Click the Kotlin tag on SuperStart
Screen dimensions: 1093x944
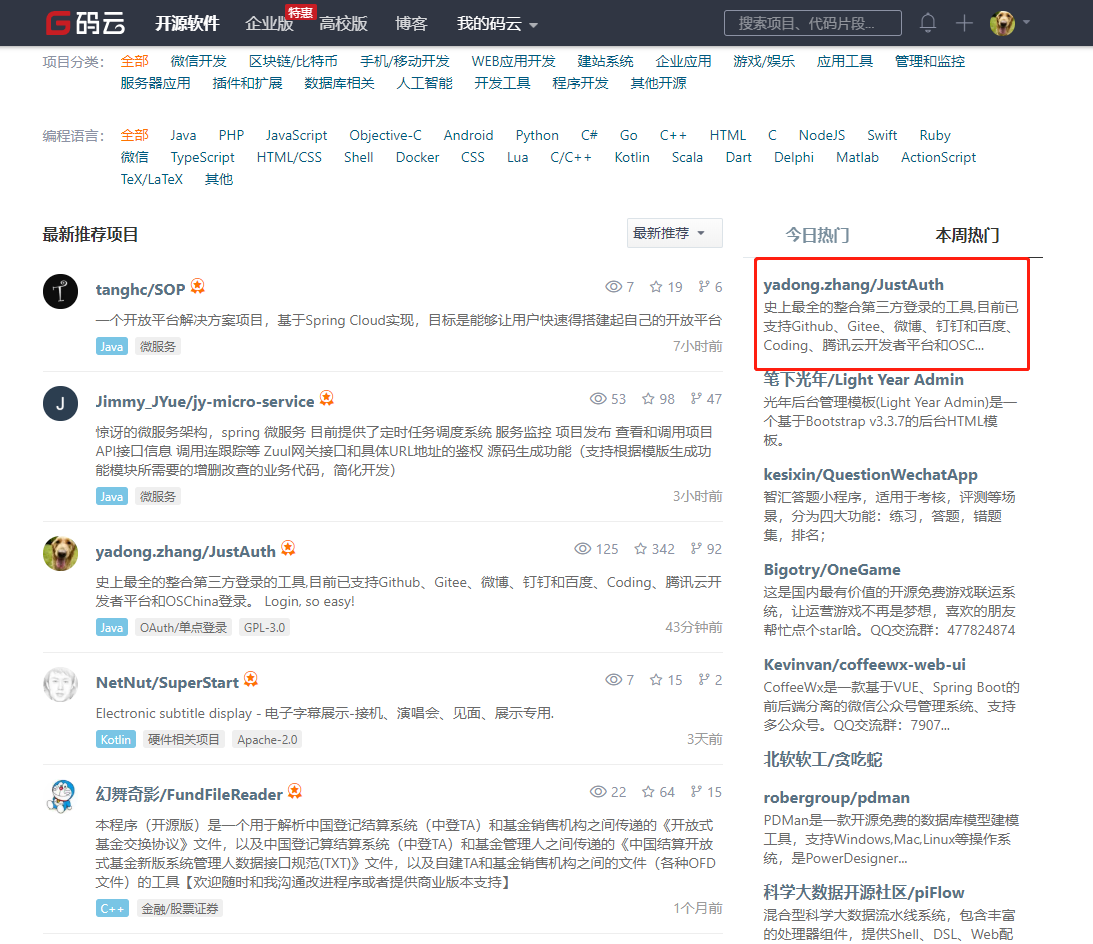pyautogui.click(x=116, y=740)
